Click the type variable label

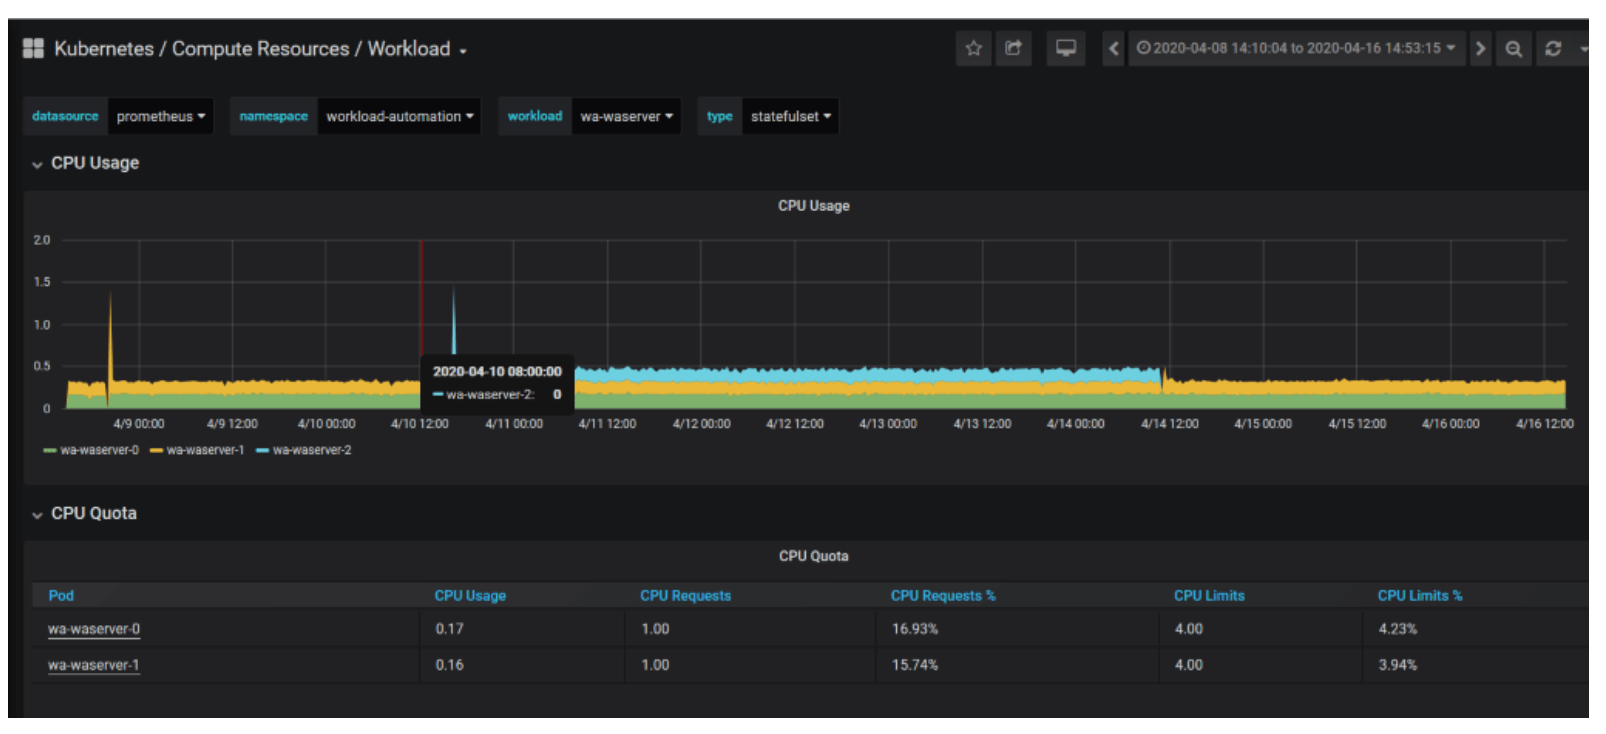(720, 116)
